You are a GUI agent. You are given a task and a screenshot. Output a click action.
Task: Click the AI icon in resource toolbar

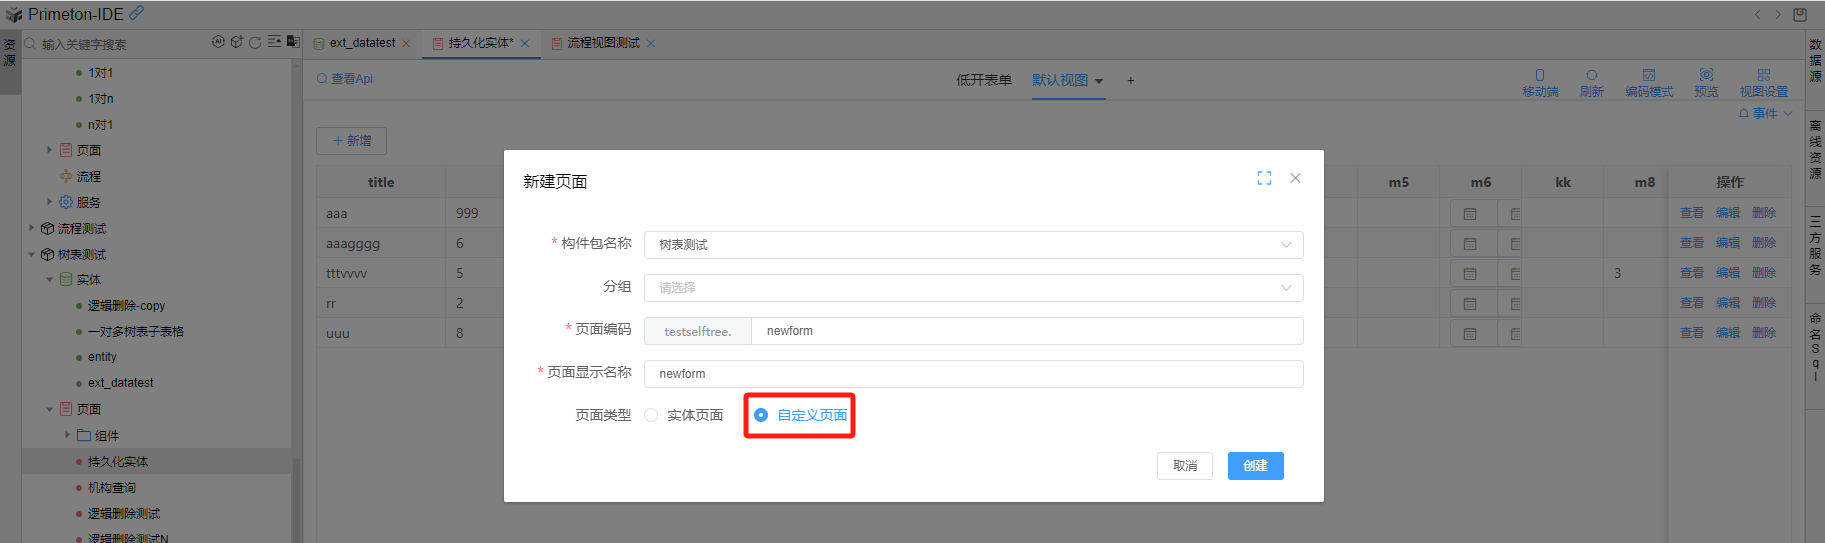point(218,42)
